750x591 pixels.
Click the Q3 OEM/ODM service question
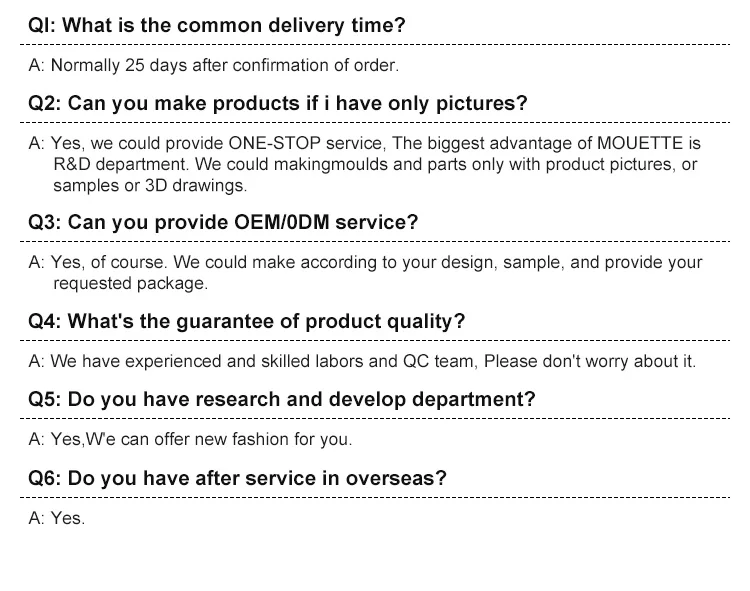pyautogui.click(x=223, y=222)
